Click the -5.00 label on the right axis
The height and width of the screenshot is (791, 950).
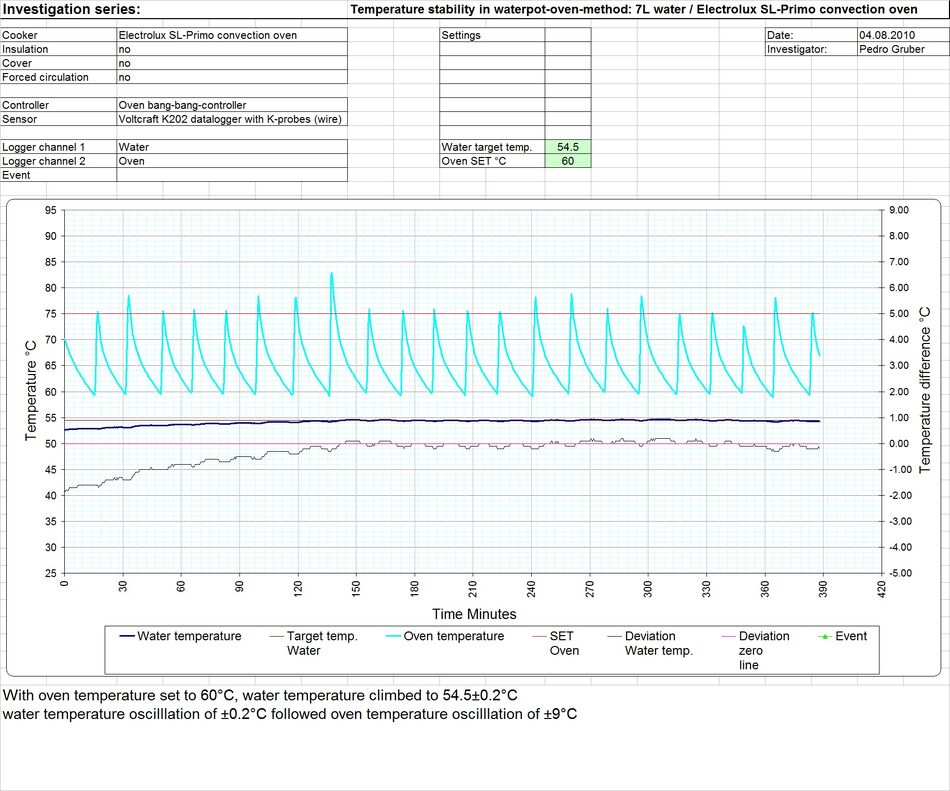pos(899,573)
